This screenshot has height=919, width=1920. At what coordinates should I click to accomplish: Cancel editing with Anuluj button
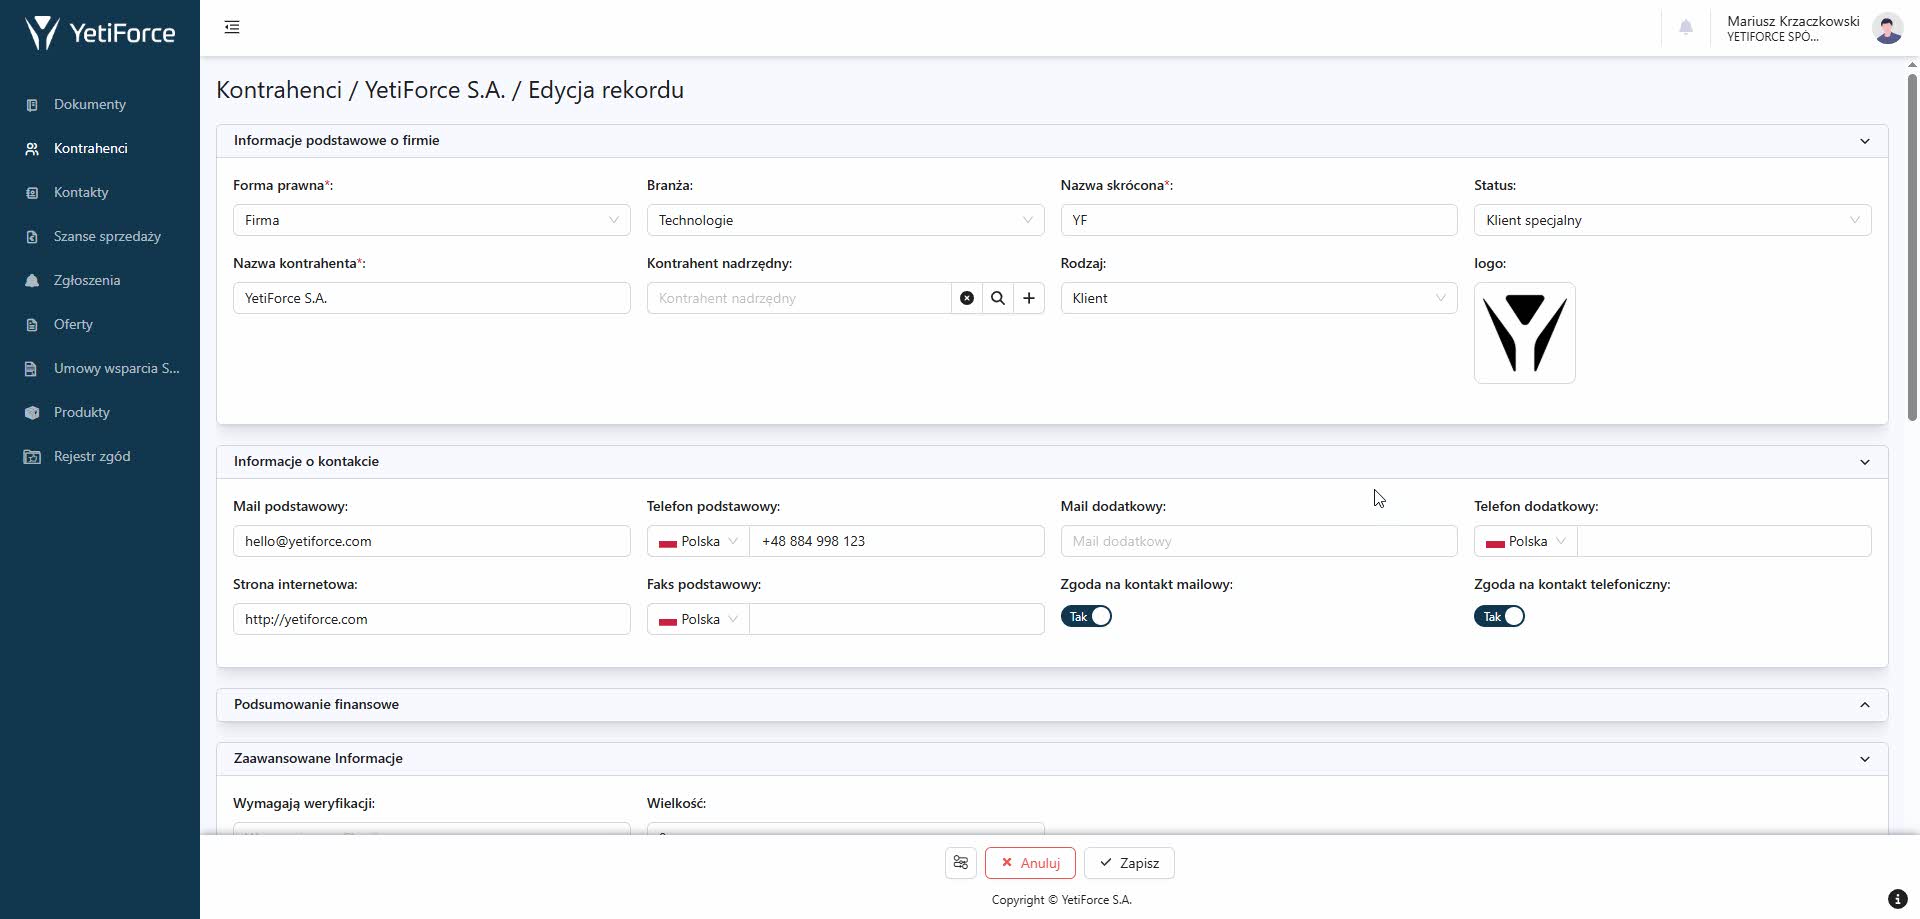(1029, 863)
